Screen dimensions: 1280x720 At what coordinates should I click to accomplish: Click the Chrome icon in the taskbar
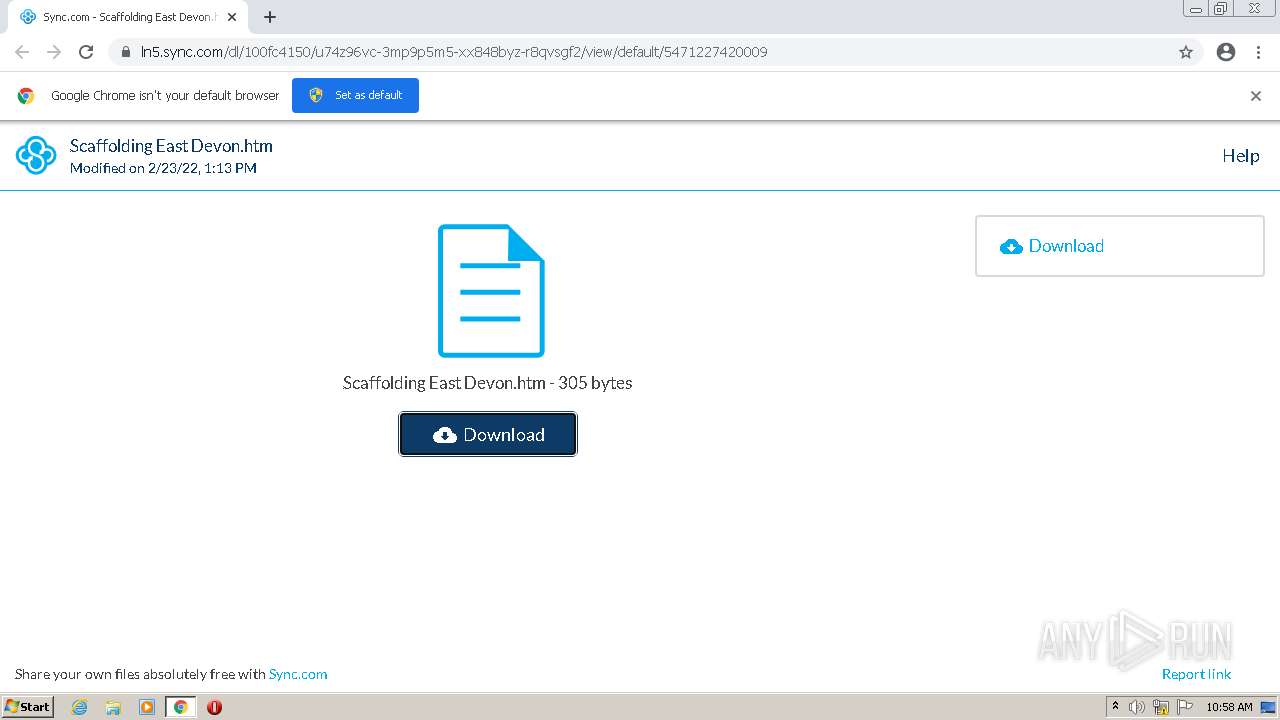(181, 707)
